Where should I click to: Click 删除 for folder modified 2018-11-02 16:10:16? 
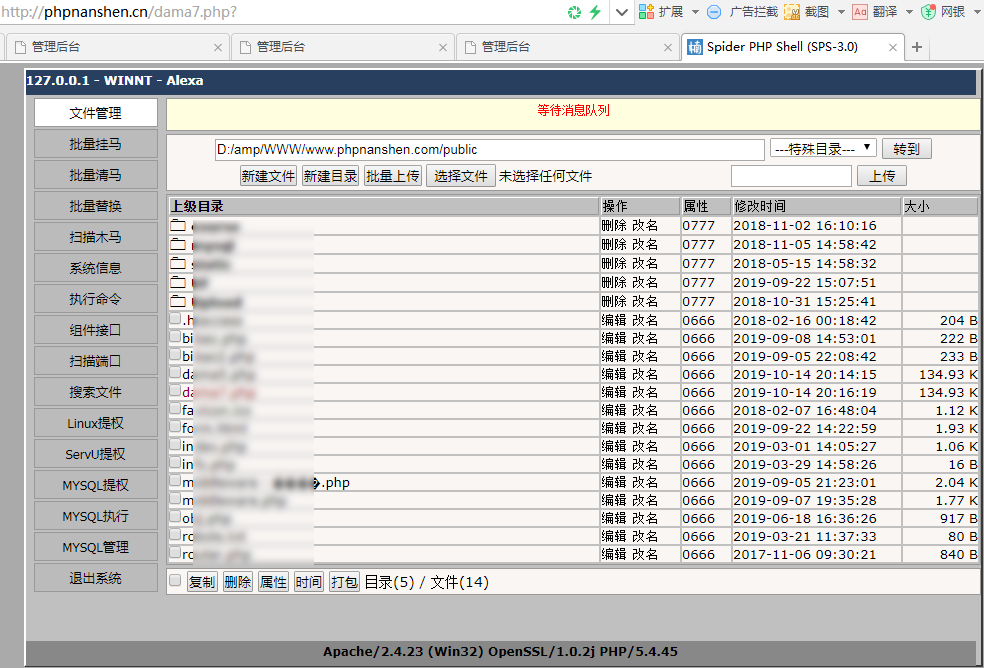614,225
